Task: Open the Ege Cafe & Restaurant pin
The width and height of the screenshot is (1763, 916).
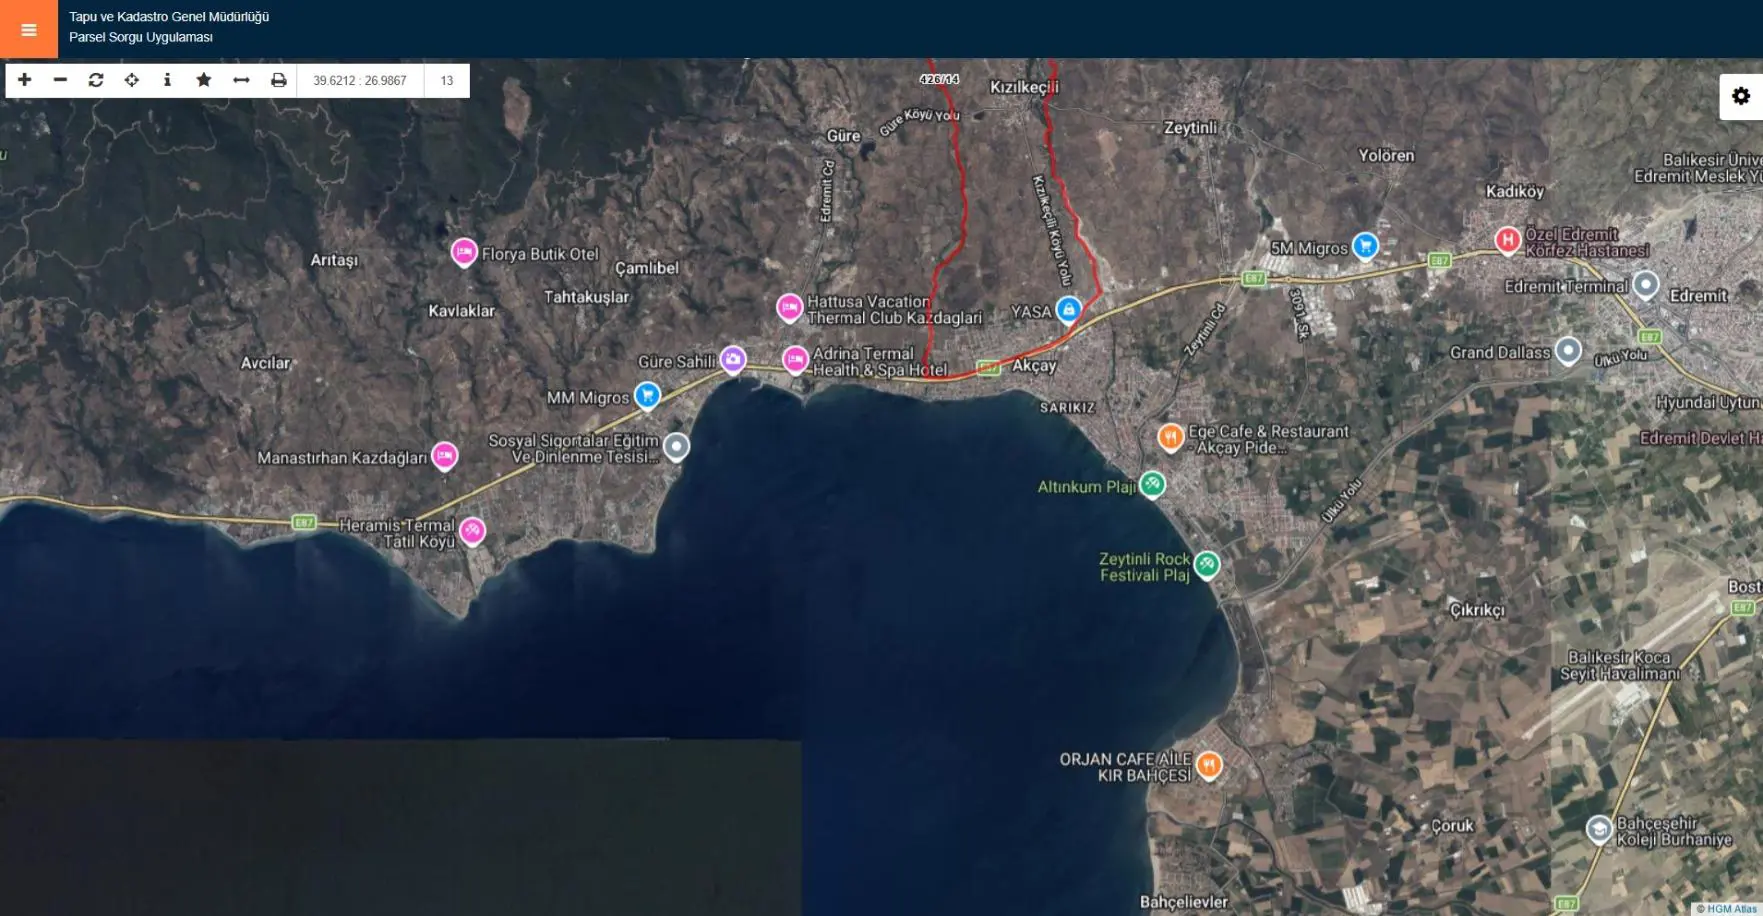Action: click(x=1170, y=437)
